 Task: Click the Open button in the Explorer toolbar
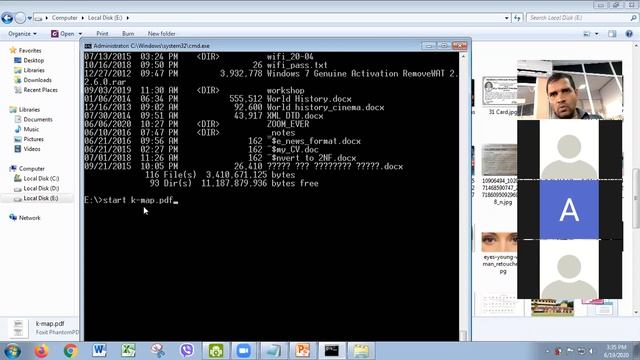point(62,33)
